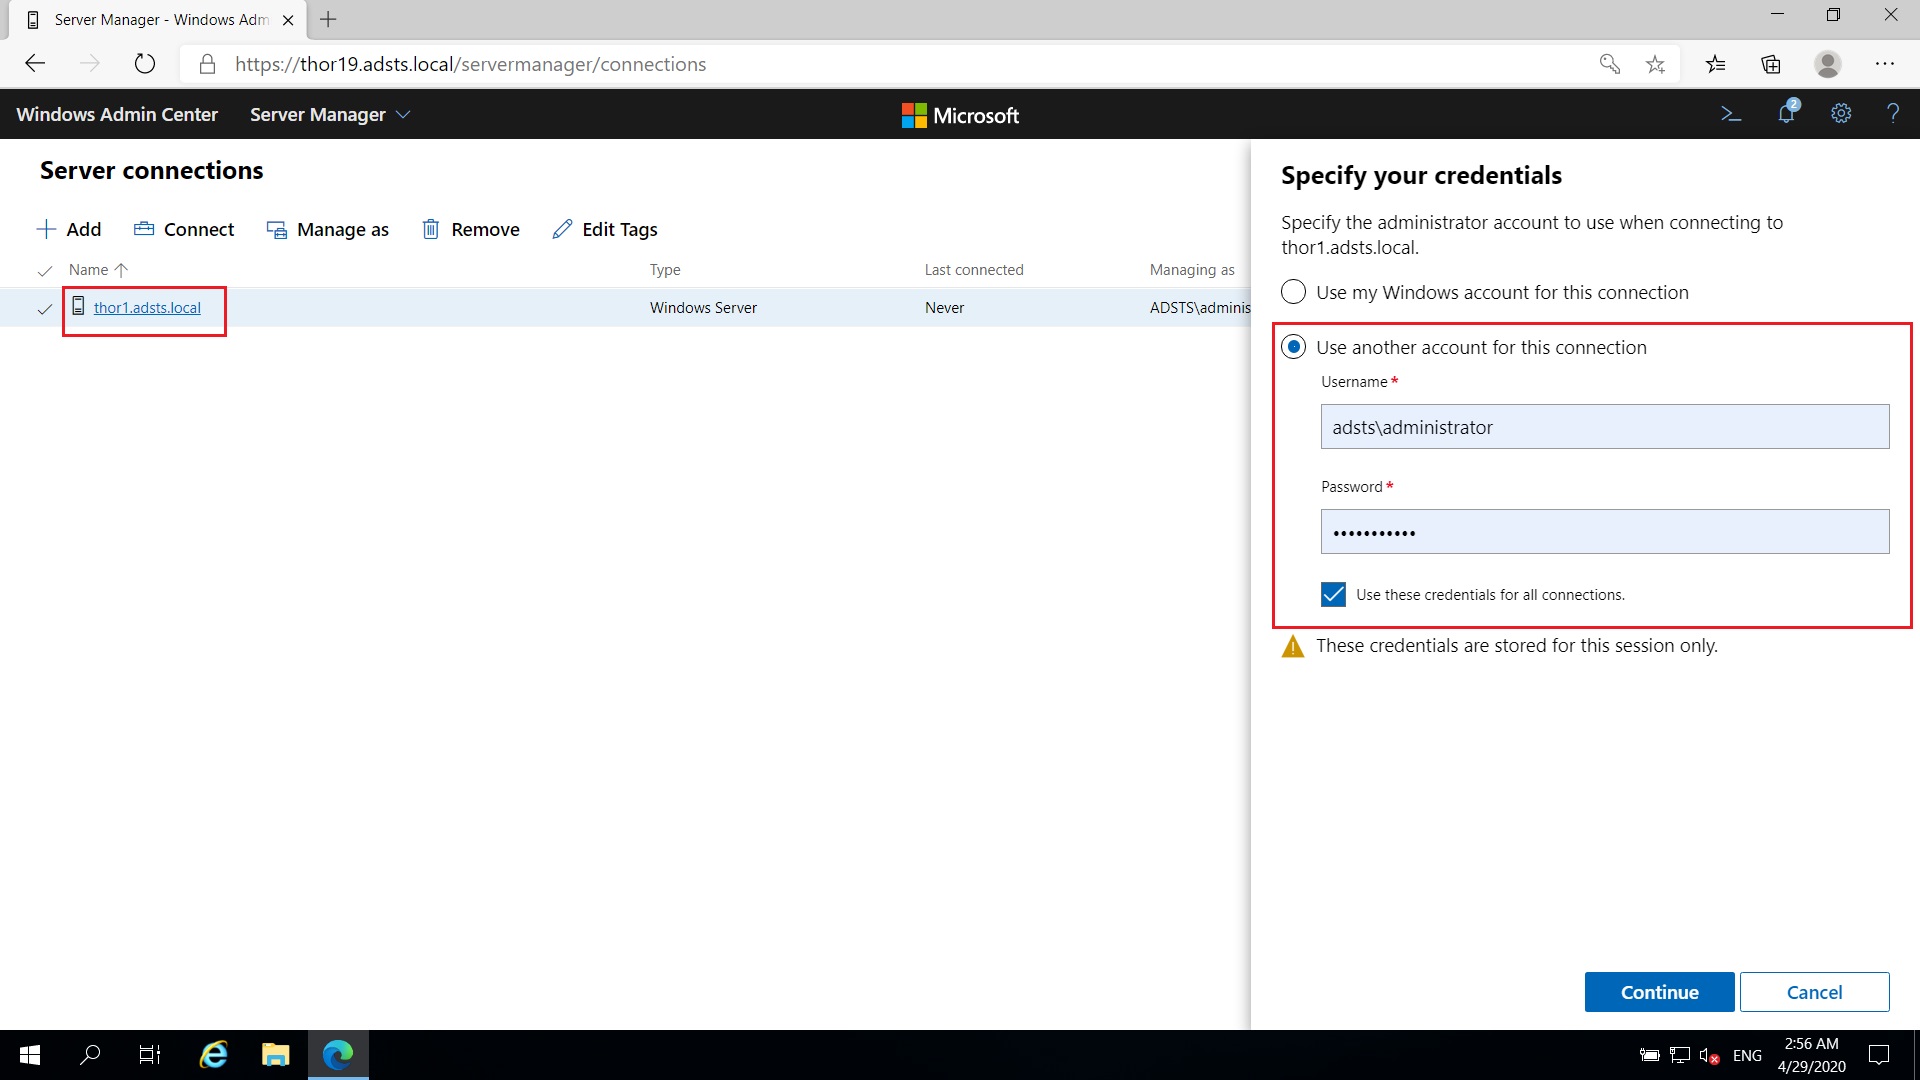Open the Windows Start menu

[x=30, y=1055]
